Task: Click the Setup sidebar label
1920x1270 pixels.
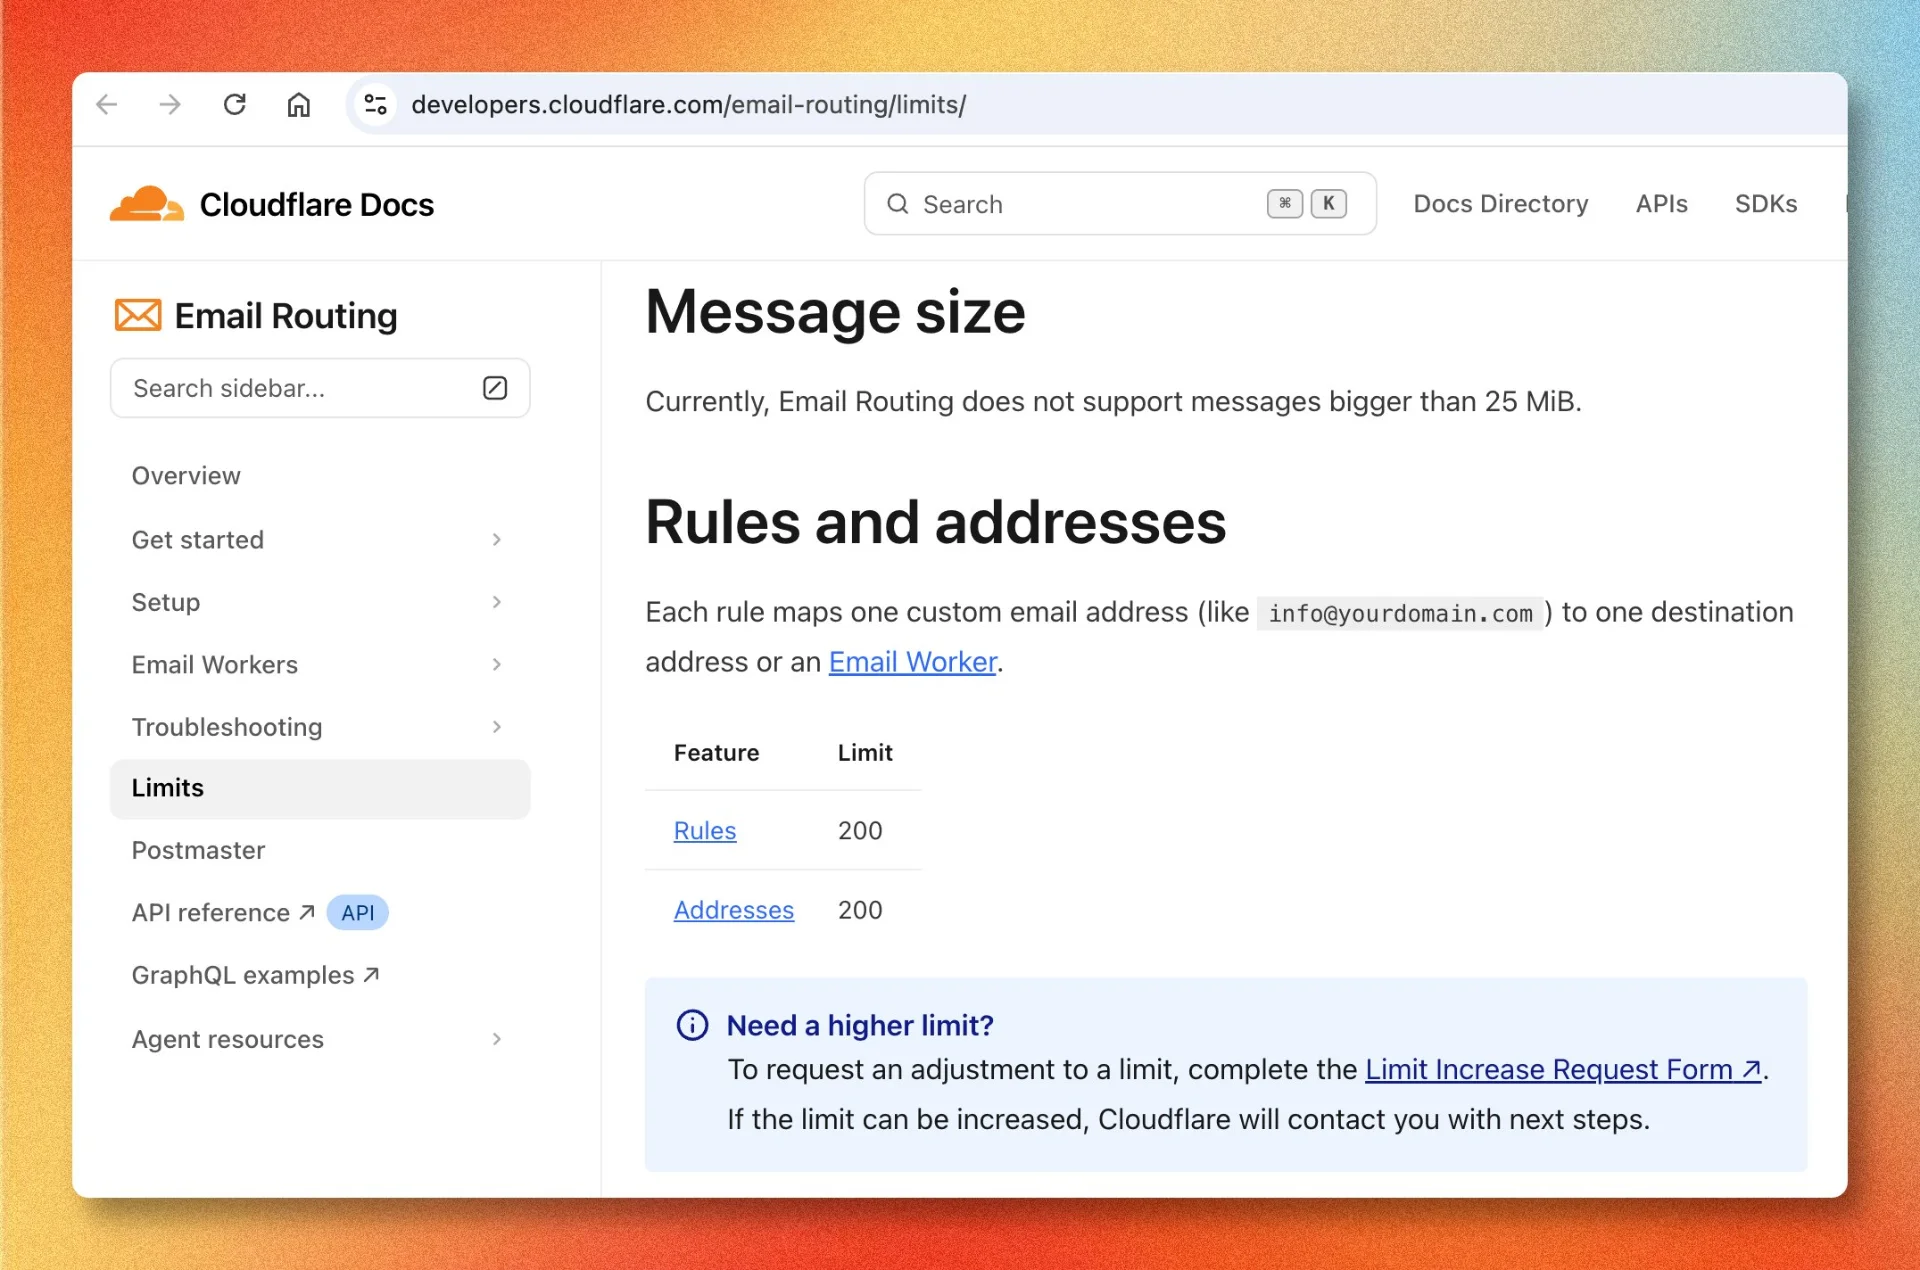Action: pyautogui.click(x=166, y=602)
